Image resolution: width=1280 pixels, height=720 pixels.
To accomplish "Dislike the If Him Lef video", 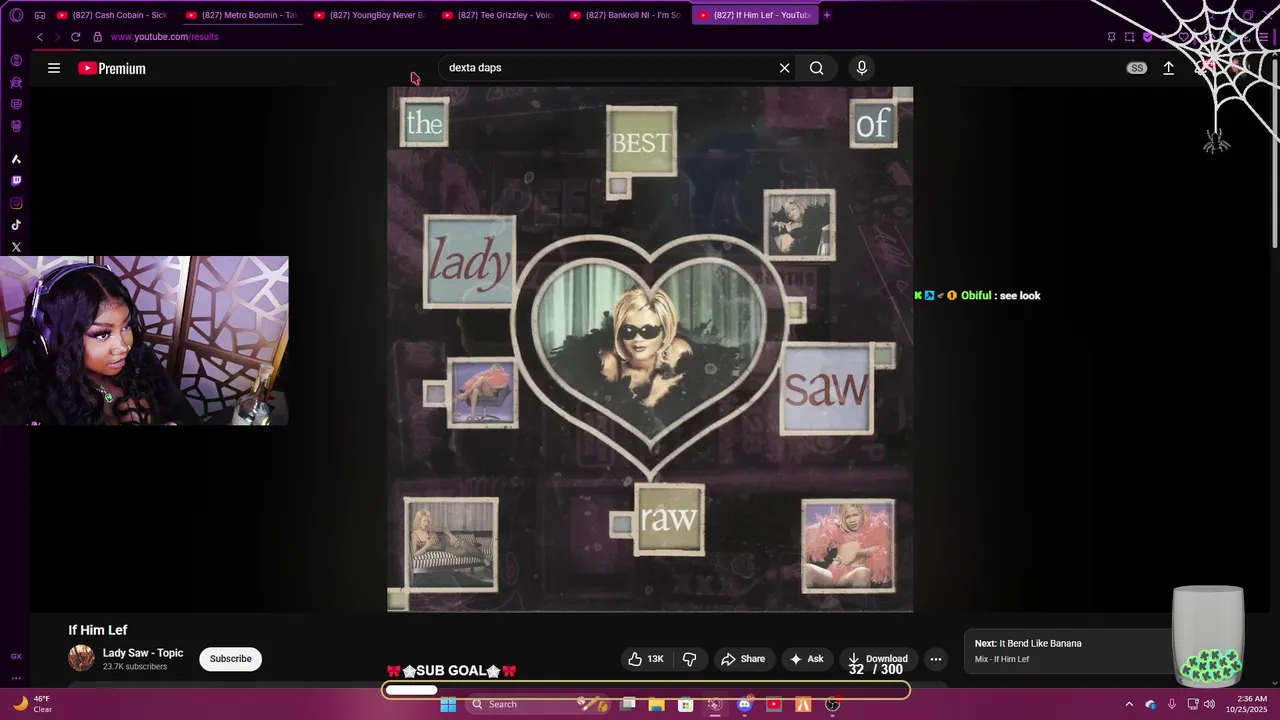I will 690,659.
